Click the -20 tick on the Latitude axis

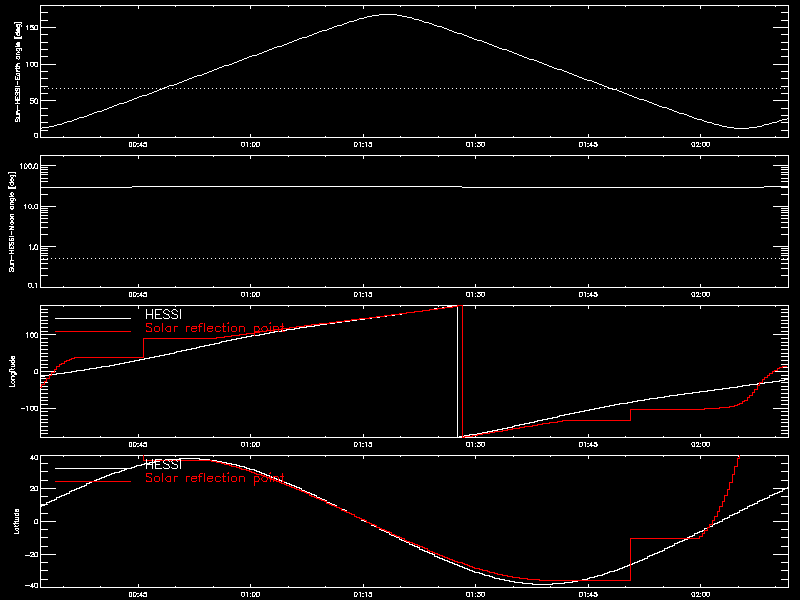click(32, 554)
